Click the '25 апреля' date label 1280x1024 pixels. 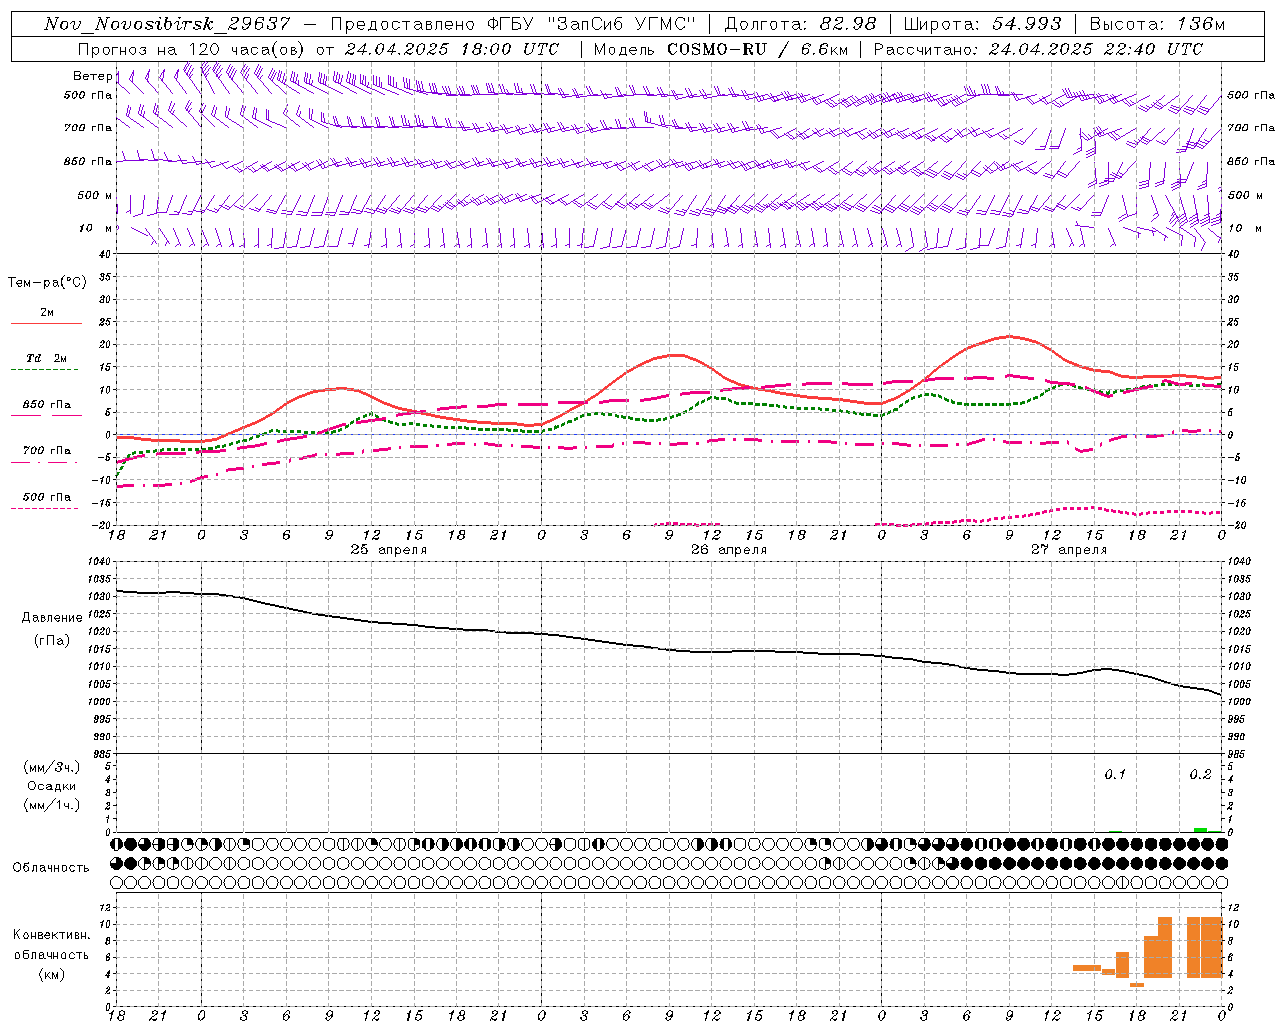coord(388,550)
